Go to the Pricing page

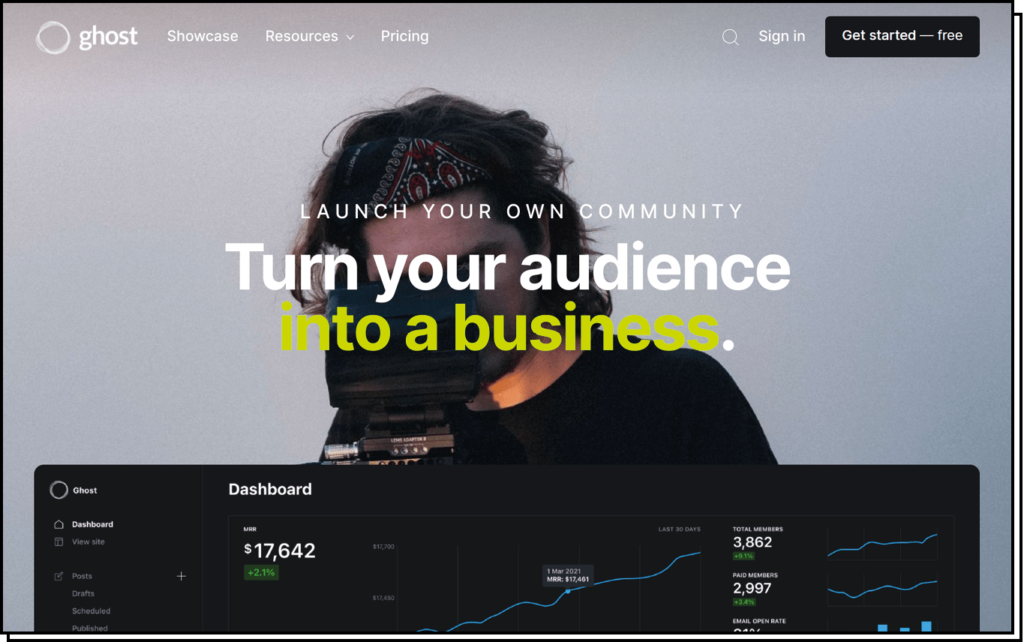[x=405, y=36]
